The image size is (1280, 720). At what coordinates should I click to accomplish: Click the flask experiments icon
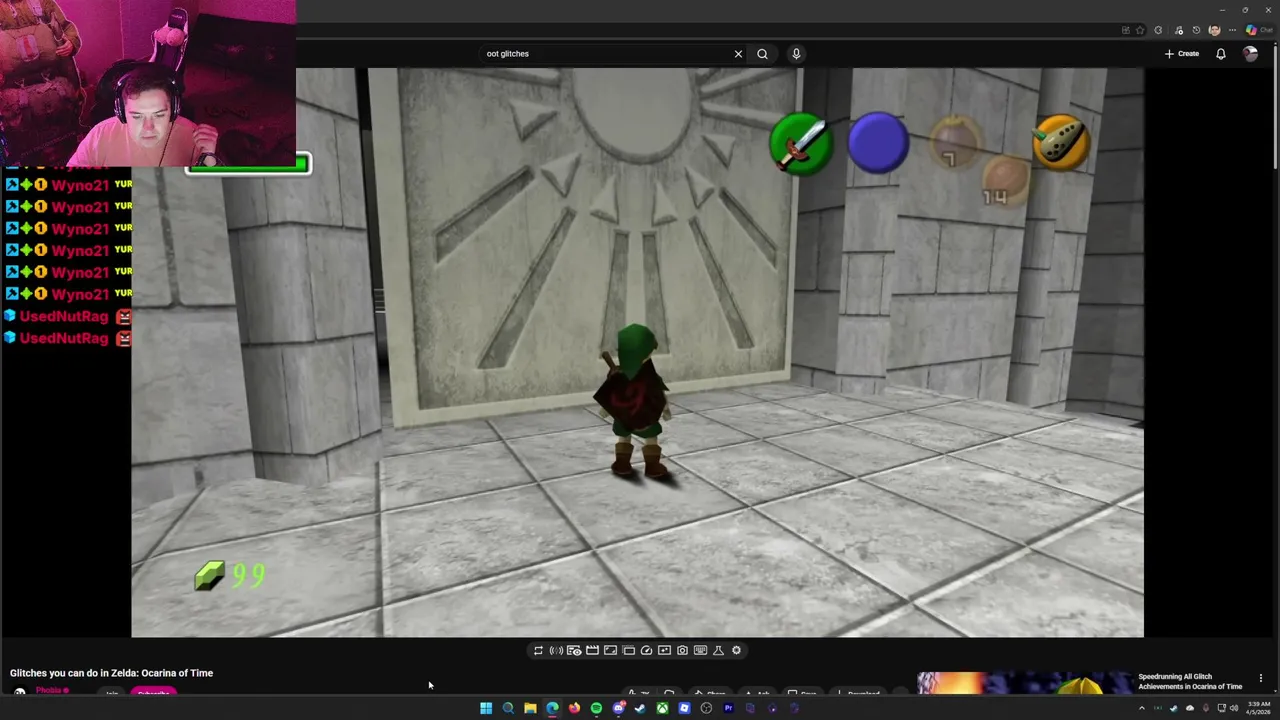[x=718, y=650]
